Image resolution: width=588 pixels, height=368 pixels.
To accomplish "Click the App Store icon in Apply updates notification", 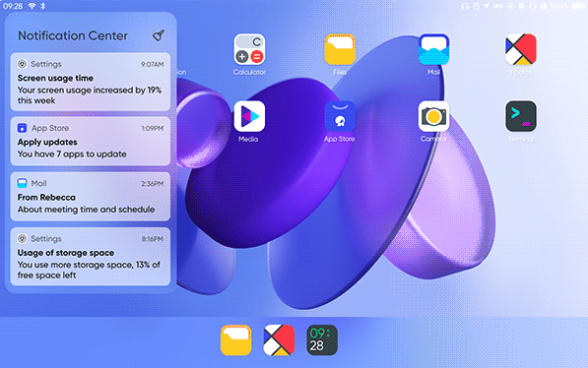I will (x=22, y=128).
